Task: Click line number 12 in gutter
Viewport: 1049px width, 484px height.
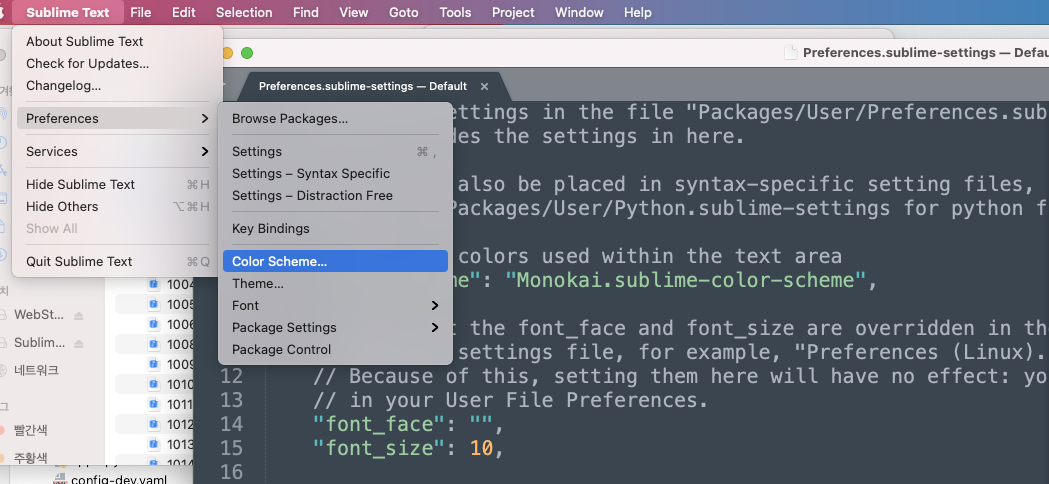Action: (231, 376)
